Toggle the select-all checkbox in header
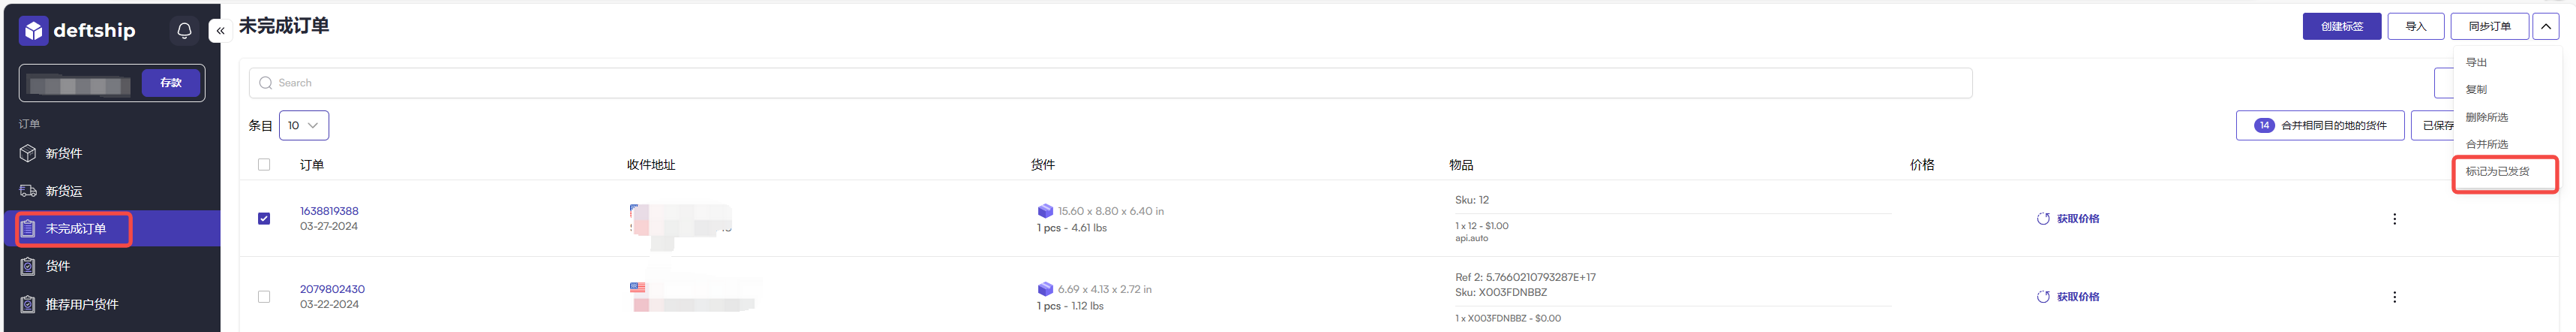 coord(264,165)
